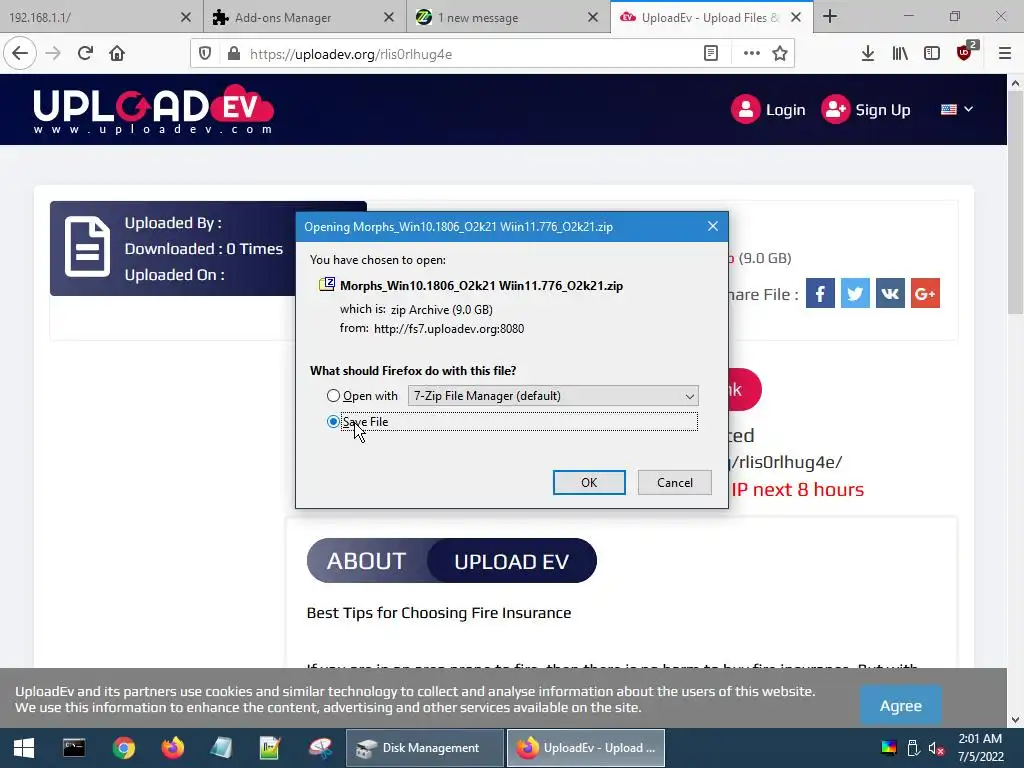
Task: Share file on Twitter icon
Action: pos(855,293)
